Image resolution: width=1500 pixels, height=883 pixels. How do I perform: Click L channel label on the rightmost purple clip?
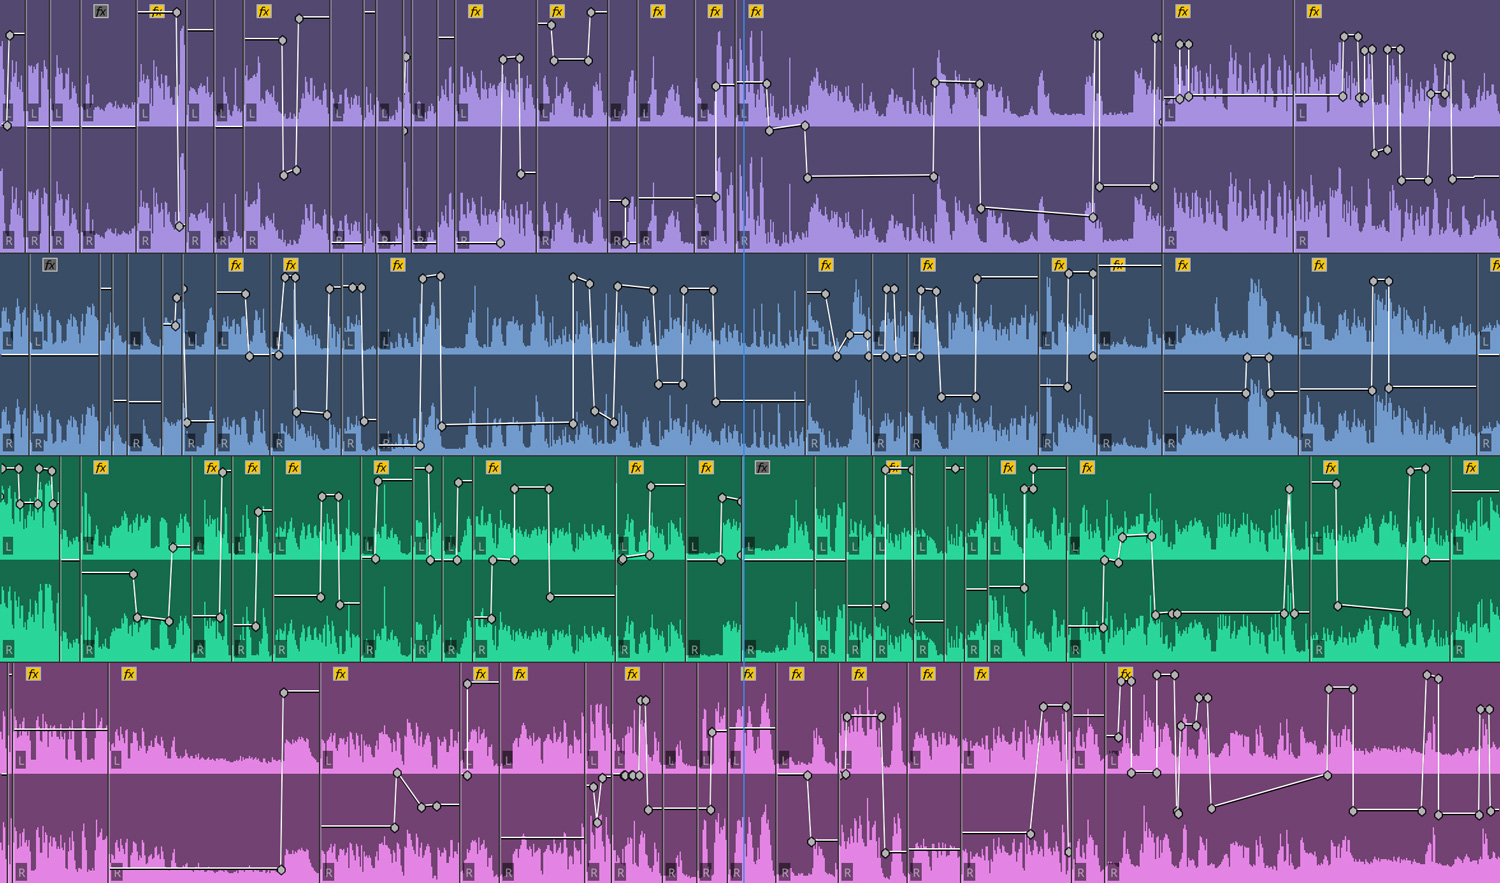1301,114
